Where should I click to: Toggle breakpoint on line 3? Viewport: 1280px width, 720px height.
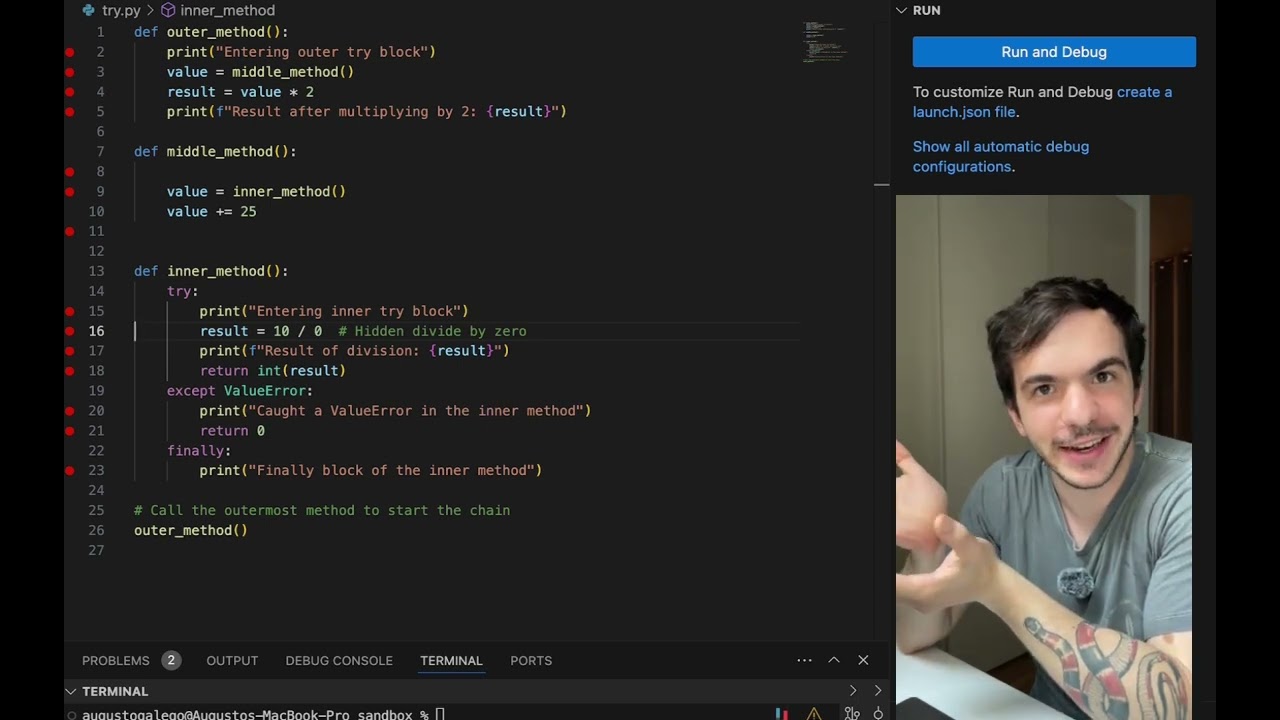70,72
